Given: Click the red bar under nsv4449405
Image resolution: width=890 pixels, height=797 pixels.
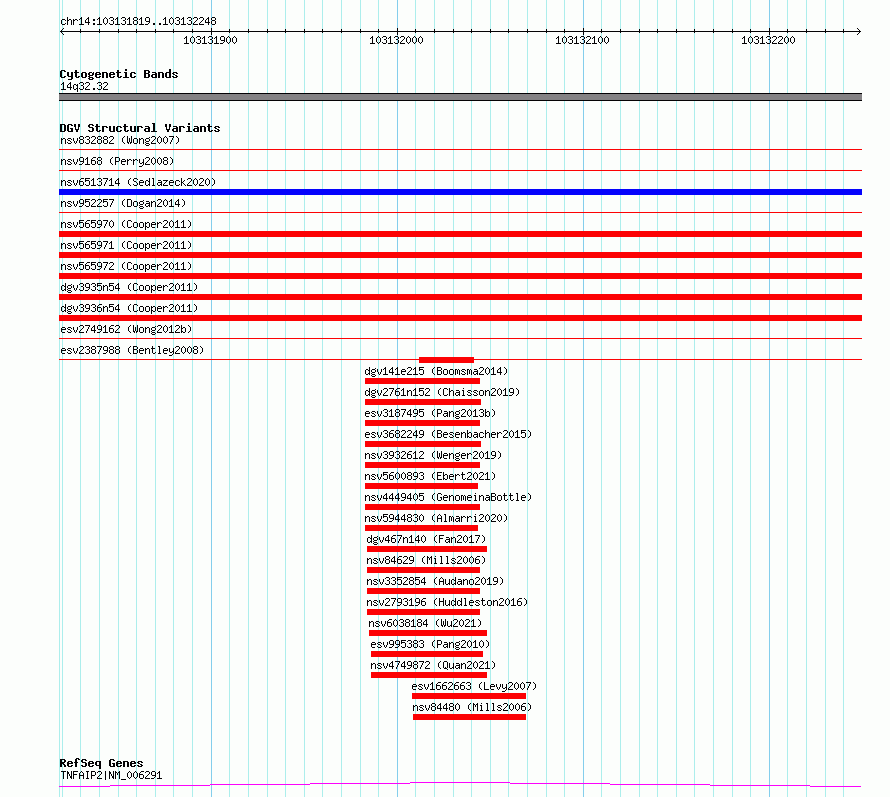Looking at the screenshot, I should pos(422,507).
